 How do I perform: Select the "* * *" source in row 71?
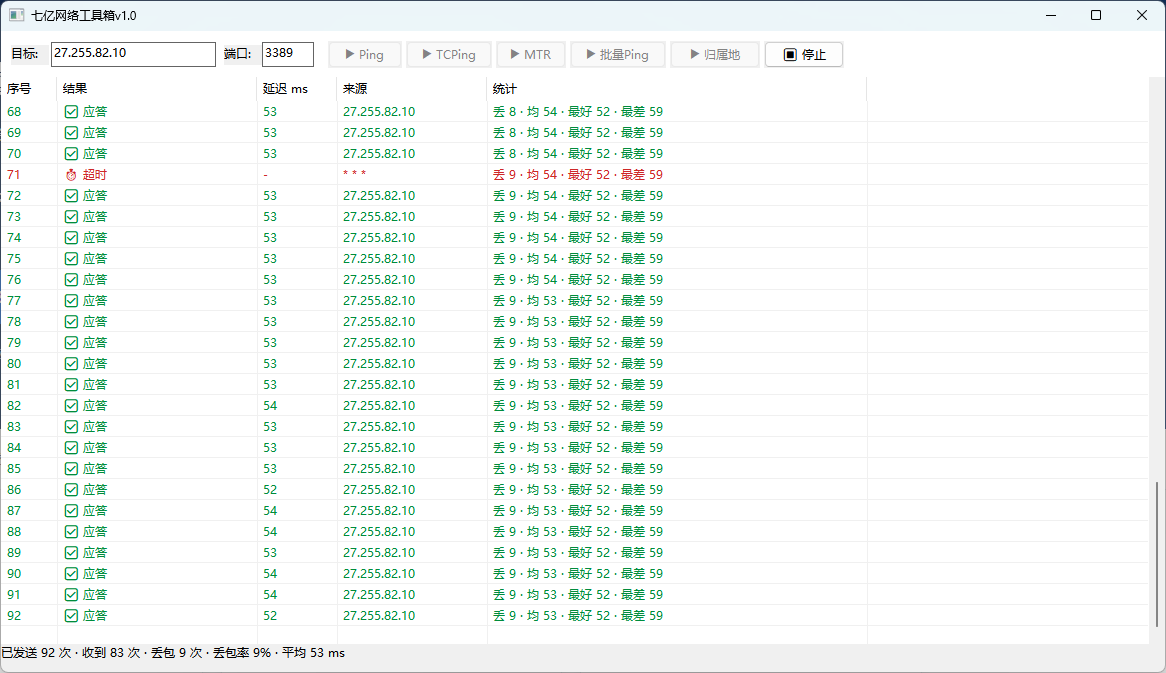pyautogui.click(x=355, y=174)
